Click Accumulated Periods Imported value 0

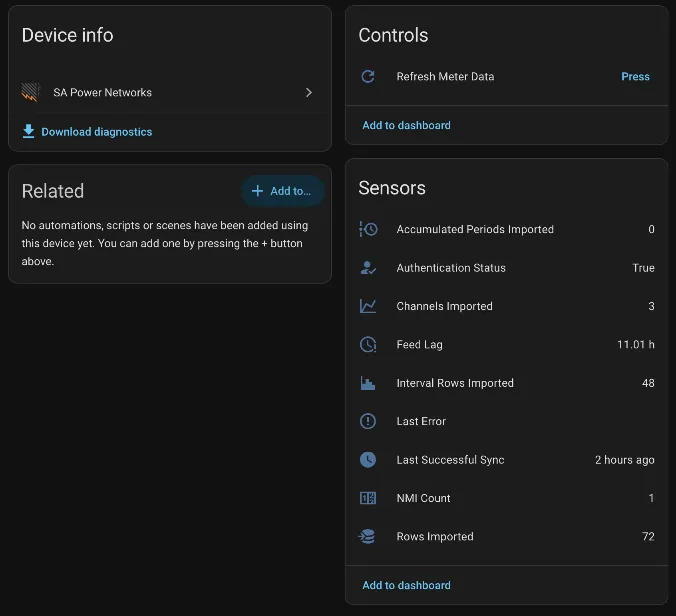pos(651,229)
